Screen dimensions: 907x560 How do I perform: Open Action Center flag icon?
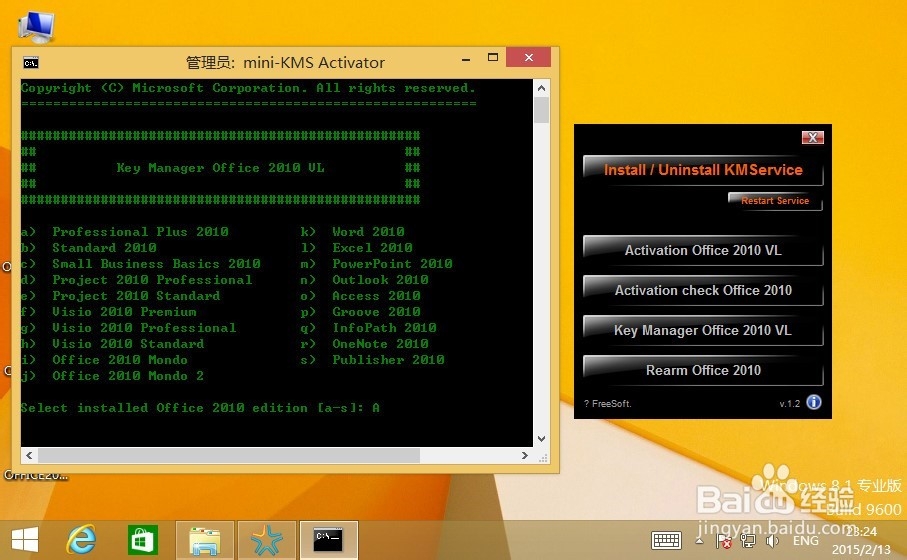[723, 541]
